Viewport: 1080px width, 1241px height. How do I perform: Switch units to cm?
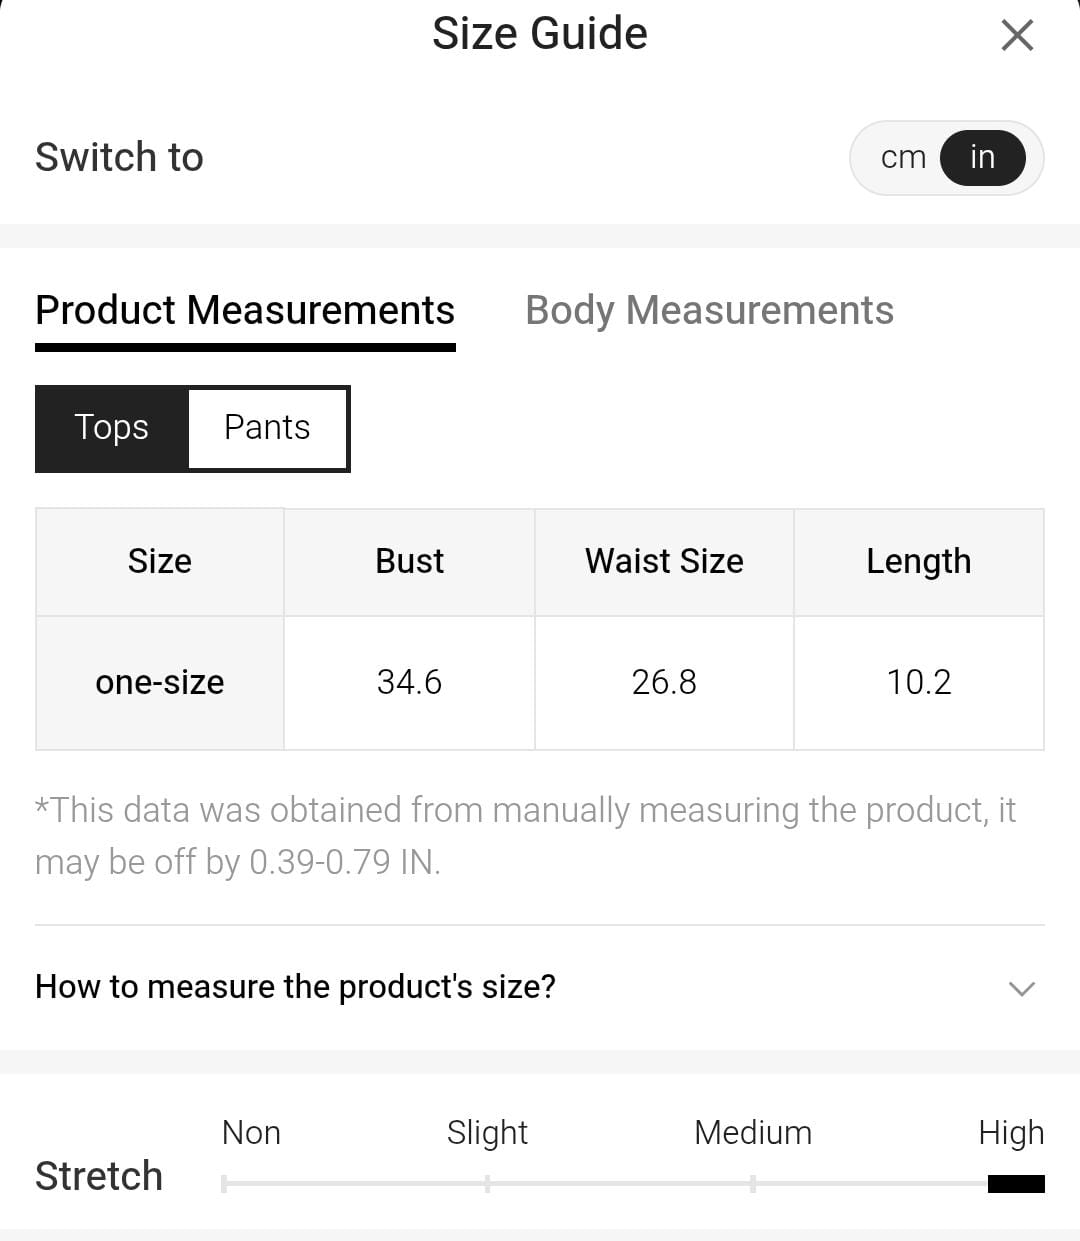903,158
